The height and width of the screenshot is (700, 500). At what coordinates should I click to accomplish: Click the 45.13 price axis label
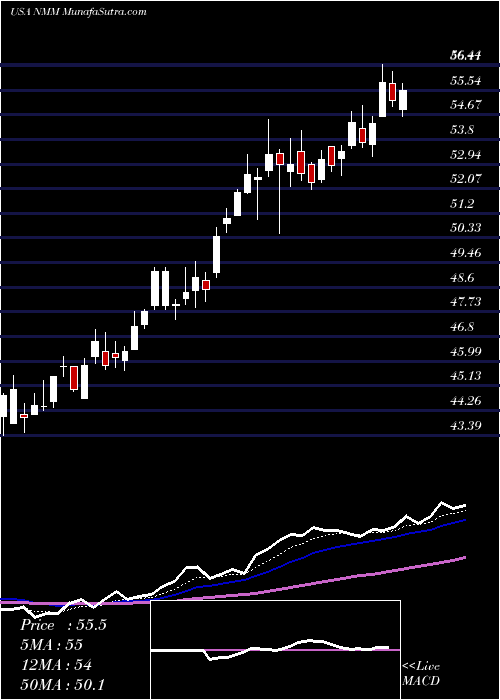click(x=466, y=376)
